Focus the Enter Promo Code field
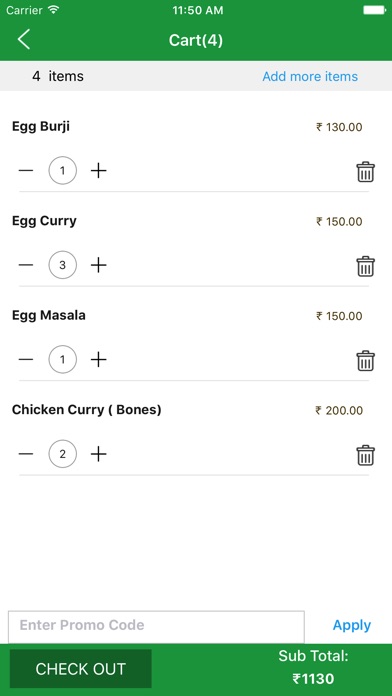This screenshot has height=696, width=392. [156, 626]
